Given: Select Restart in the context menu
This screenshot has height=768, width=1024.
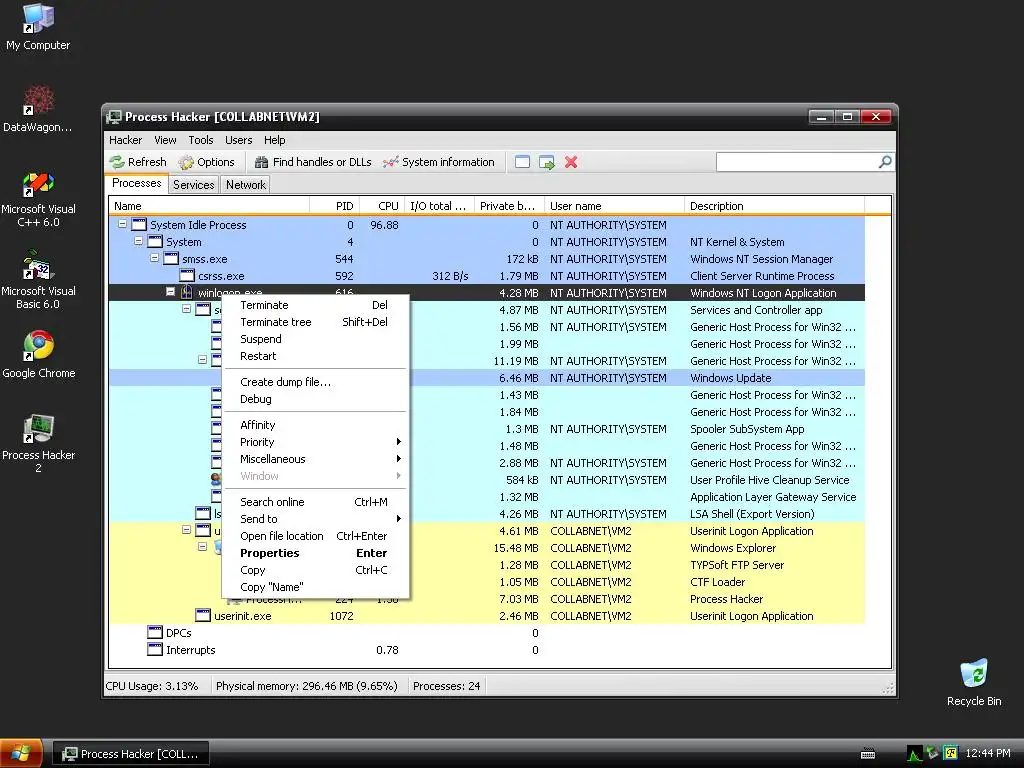Looking at the screenshot, I should pos(315,356).
